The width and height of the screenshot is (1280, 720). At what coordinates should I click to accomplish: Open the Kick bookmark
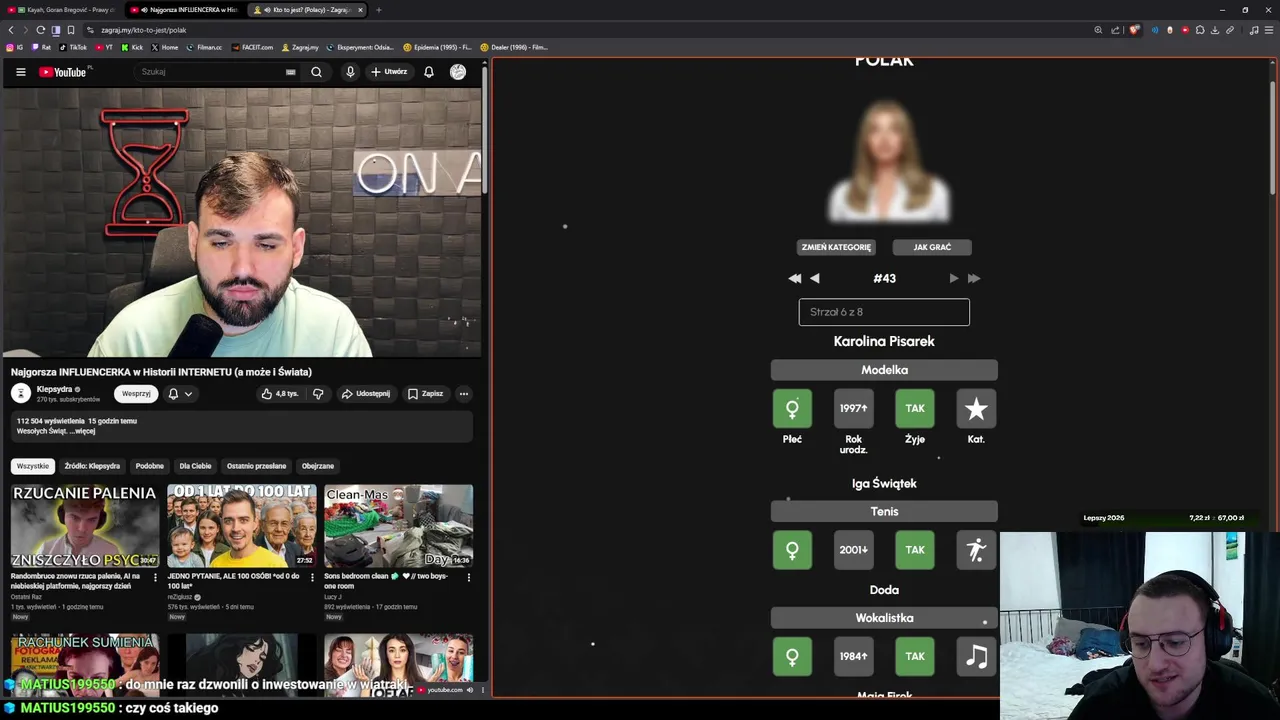[x=133, y=47]
